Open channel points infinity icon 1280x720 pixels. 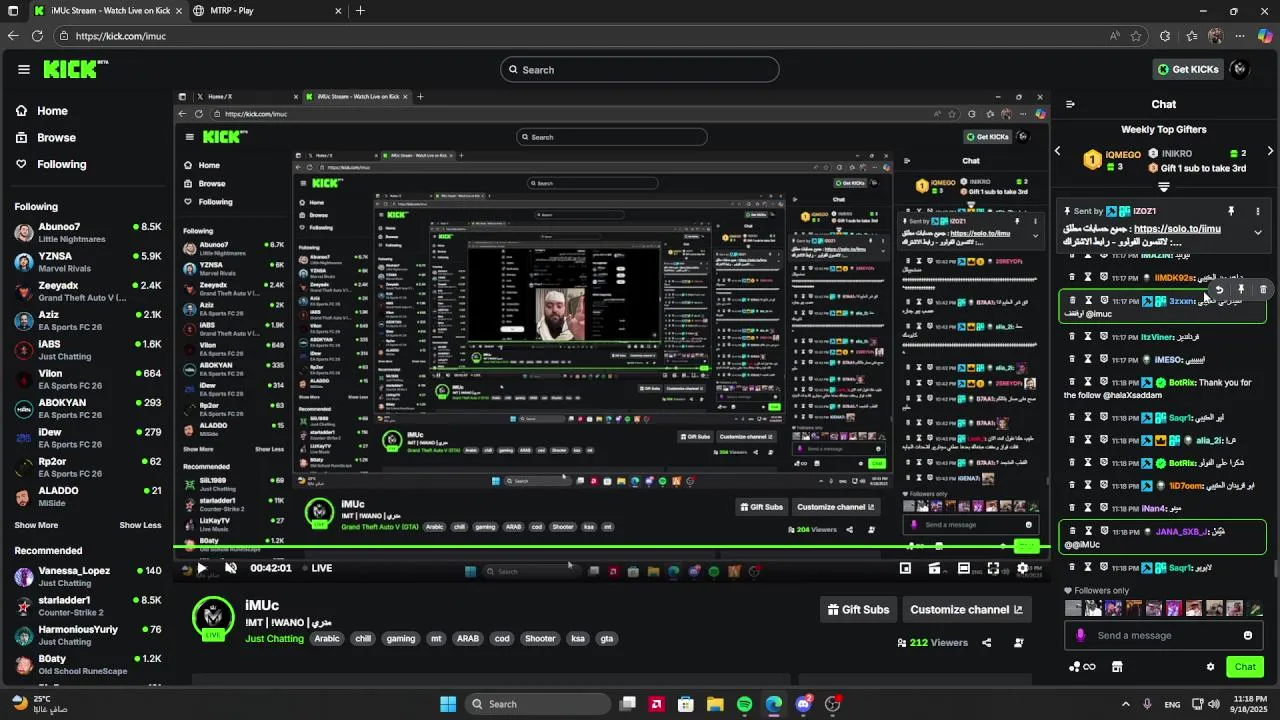click(x=1082, y=667)
